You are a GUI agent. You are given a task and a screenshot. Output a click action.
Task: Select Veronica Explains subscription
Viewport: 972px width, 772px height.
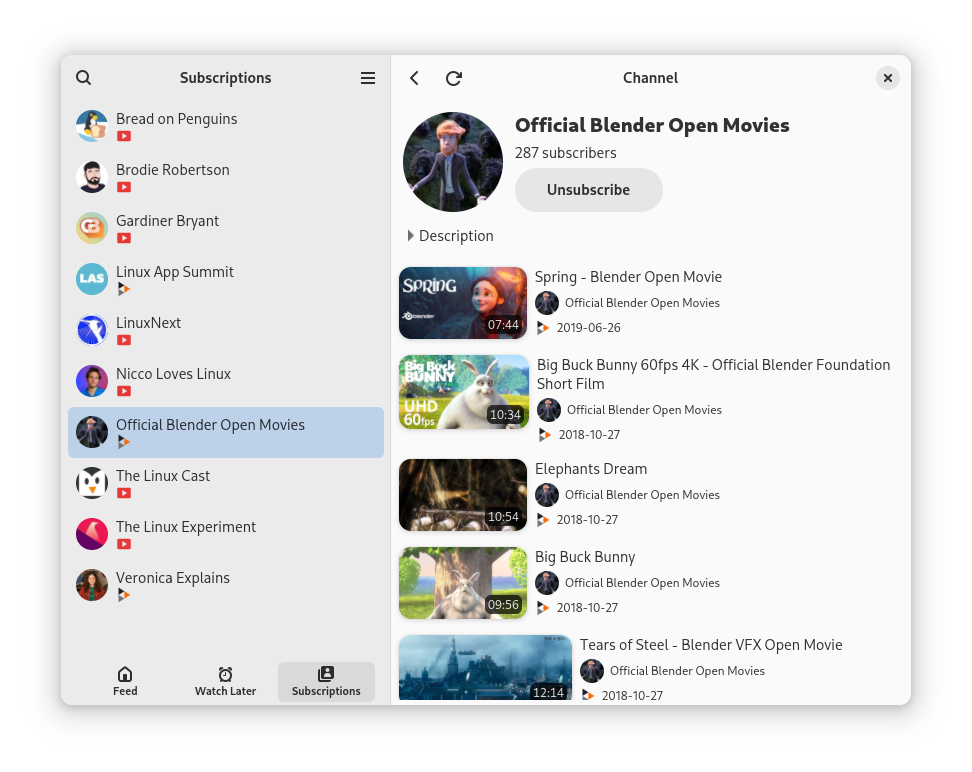click(x=226, y=585)
